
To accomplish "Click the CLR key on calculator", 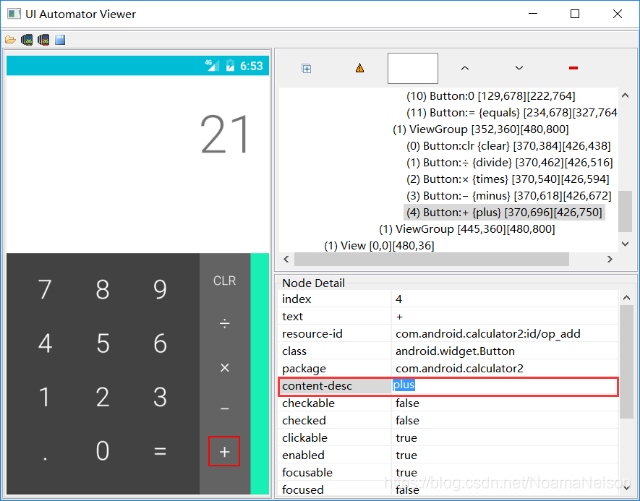I will pos(224,281).
